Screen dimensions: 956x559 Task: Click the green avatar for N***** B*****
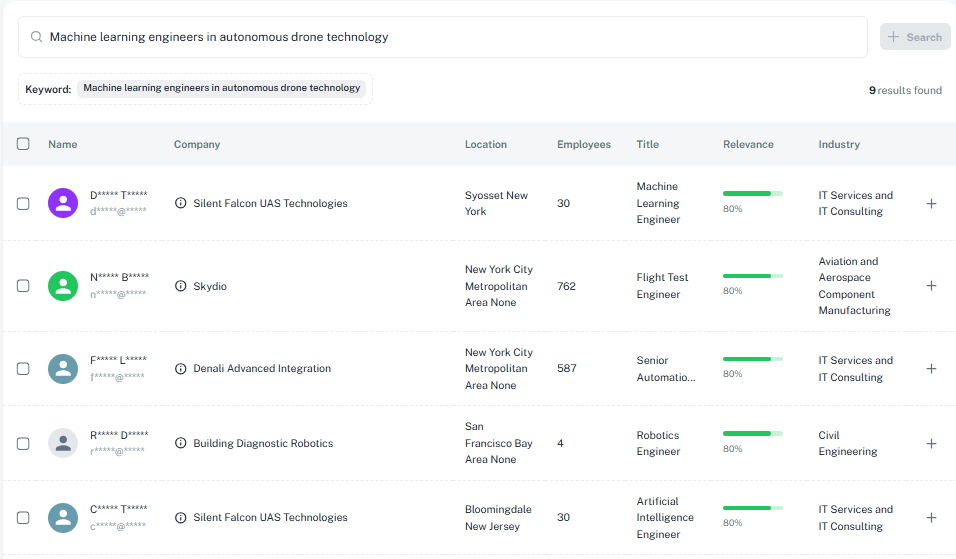point(63,286)
